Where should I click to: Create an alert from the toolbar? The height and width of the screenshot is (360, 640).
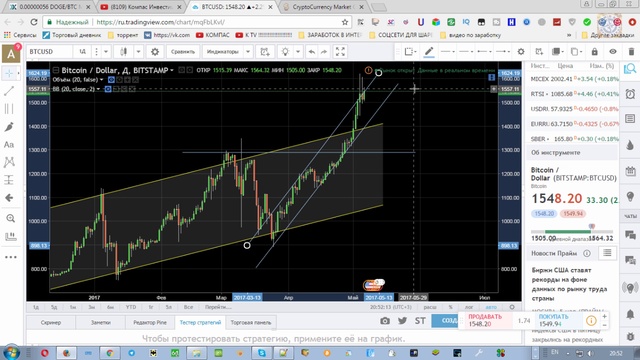pyautogui.click(x=265, y=52)
